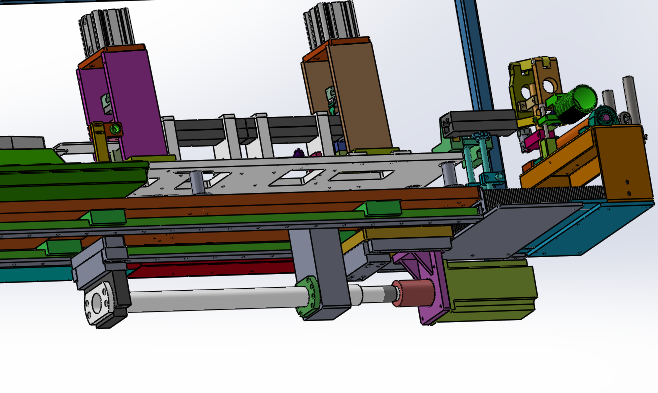Image resolution: width=658 pixels, height=393 pixels.
Task: Click the white post right of purple plate
Action: click(x=171, y=138)
